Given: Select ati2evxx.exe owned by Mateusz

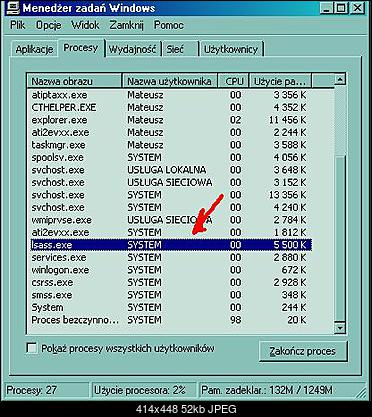Looking at the screenshot, I should [170, 132].
